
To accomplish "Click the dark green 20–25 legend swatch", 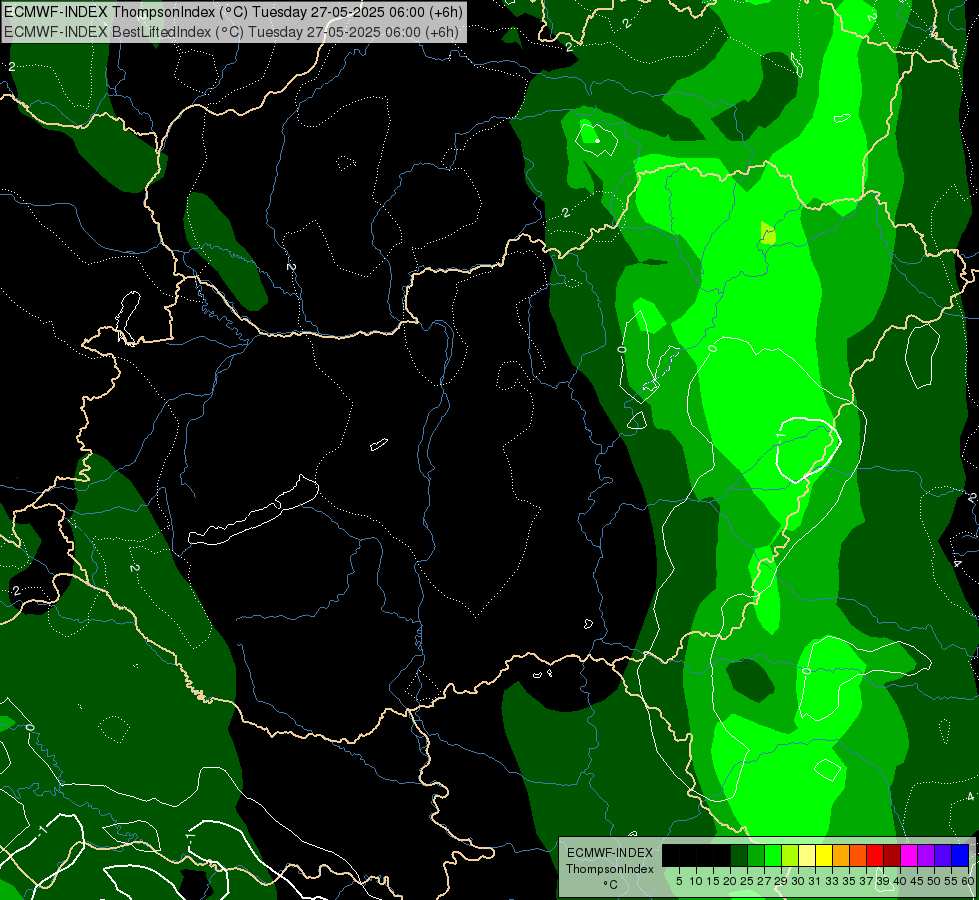I will pos(739,855).
